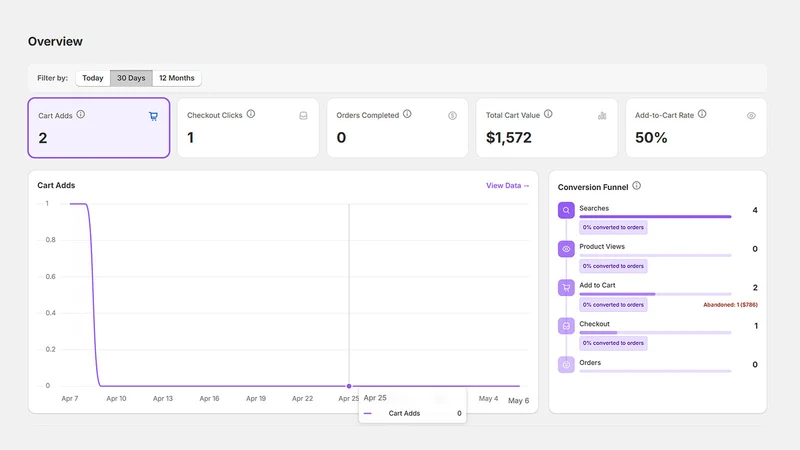Click the Abandoned: 1 ($786) label
Image resolution: width=800 pixels, height=450 pixels.
coord(731,305)
